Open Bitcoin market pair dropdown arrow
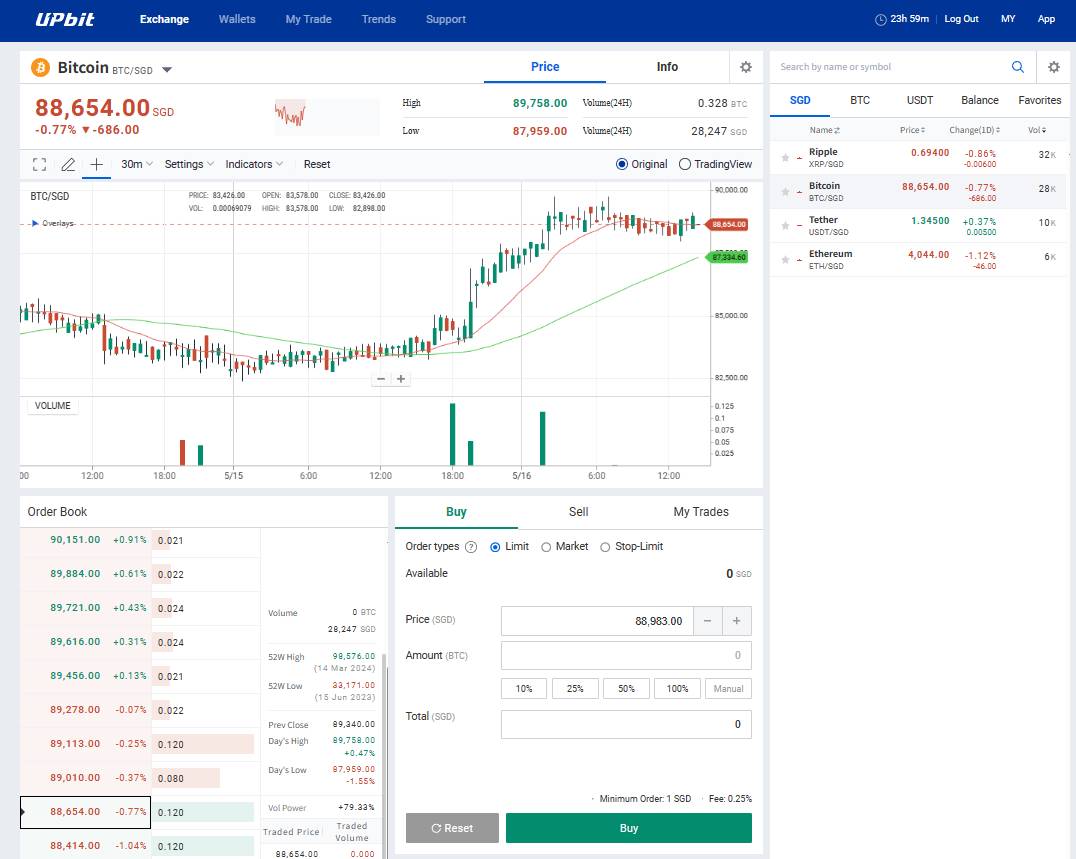The height and width of the screenshot is (859, 1076). pyautogui.click(x=167, y=69)
